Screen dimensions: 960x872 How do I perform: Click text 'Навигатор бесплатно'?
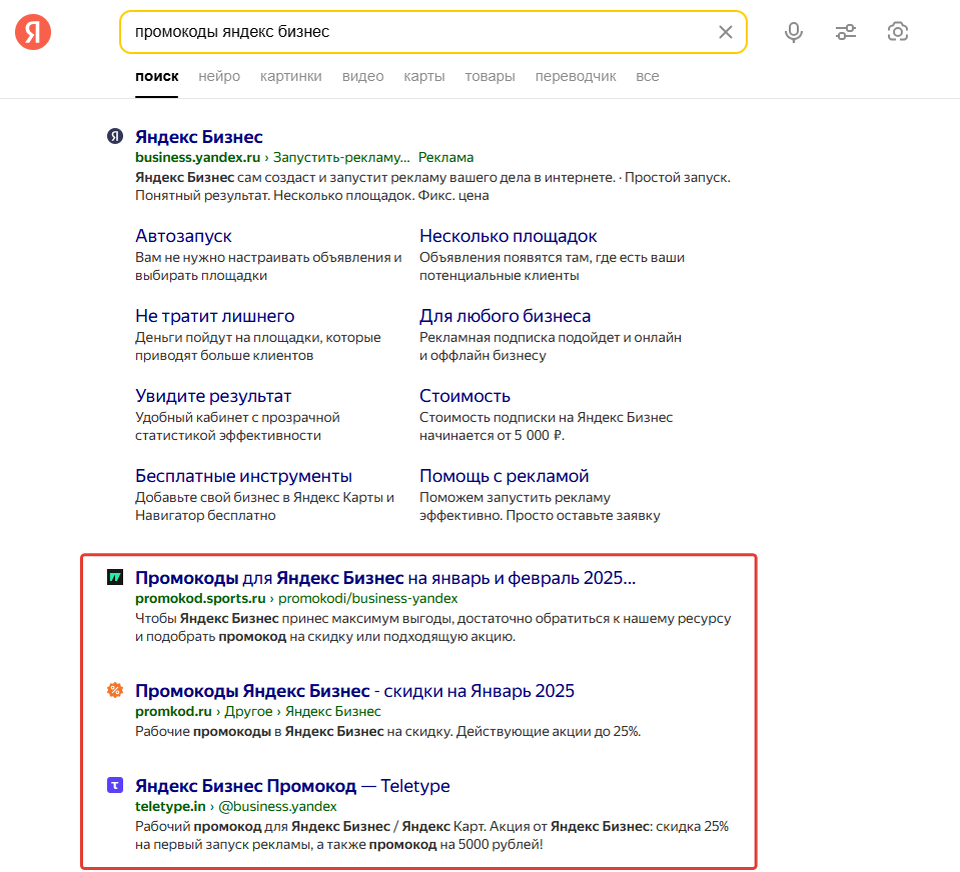206,516
